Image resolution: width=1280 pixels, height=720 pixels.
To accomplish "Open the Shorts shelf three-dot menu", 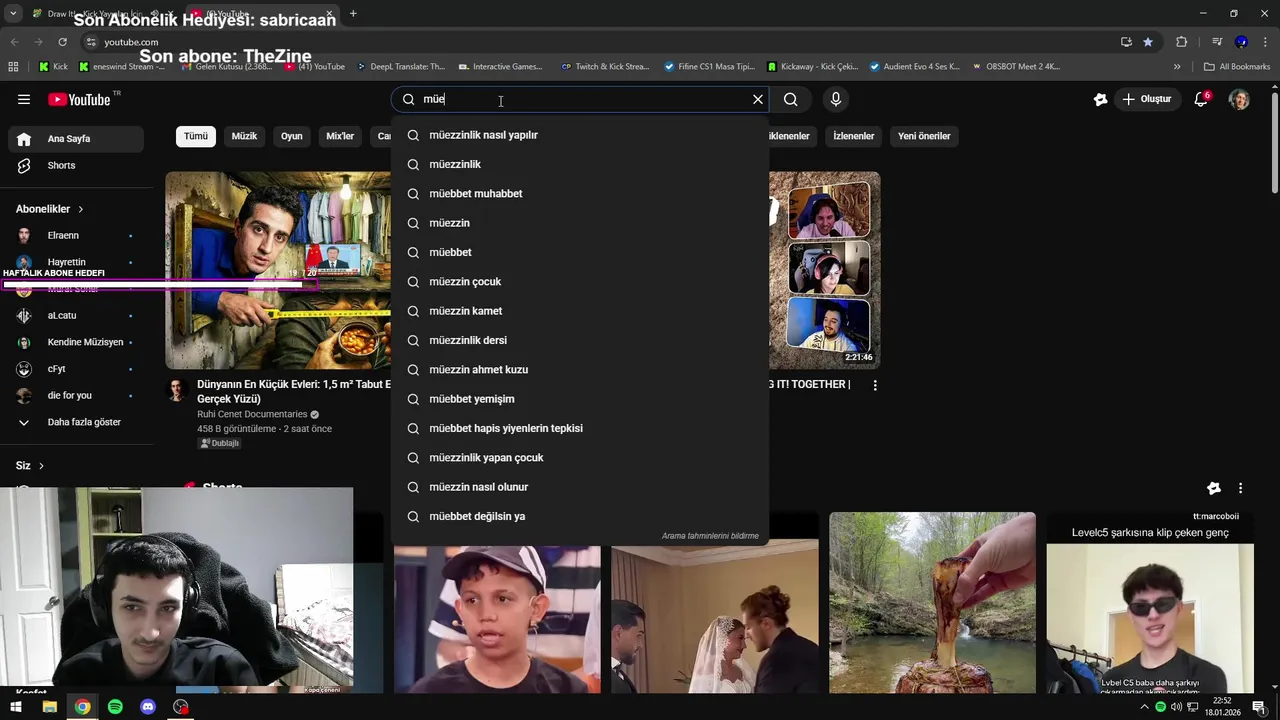I will tap(1240, 488).
